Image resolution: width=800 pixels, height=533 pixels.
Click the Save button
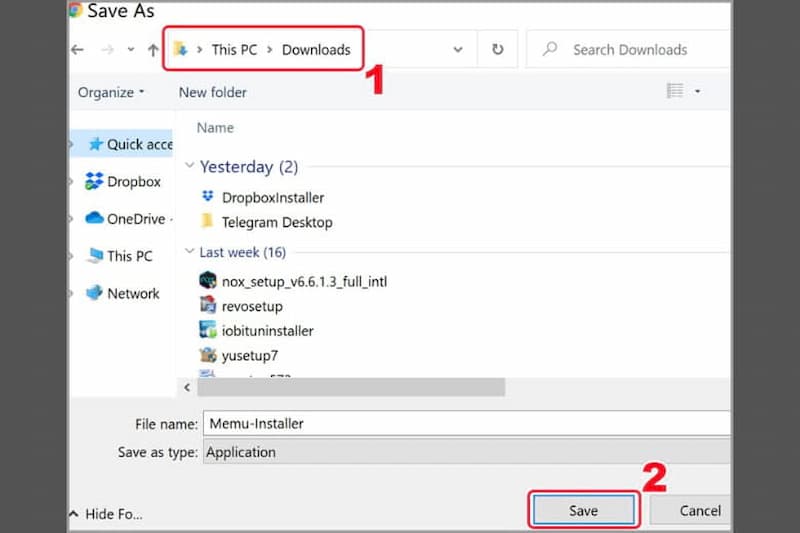pyautogui.click(x=583, y=510)
